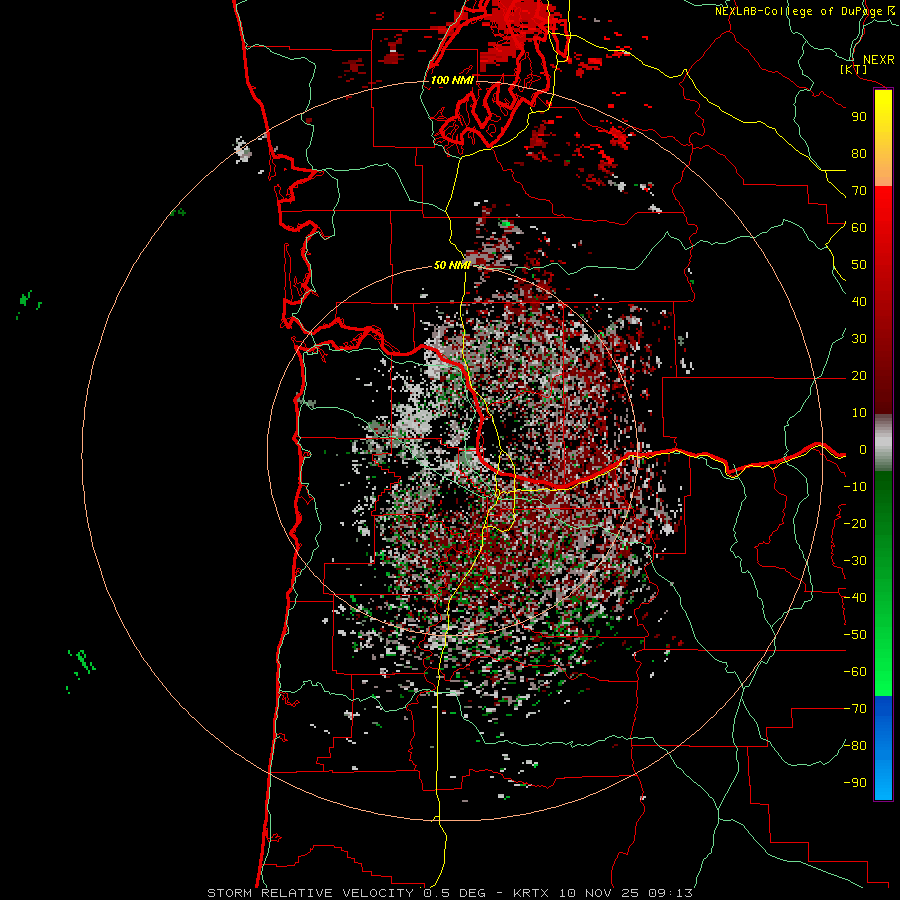
Task: Pick the blue segment of the color bar
Action: 883,748
